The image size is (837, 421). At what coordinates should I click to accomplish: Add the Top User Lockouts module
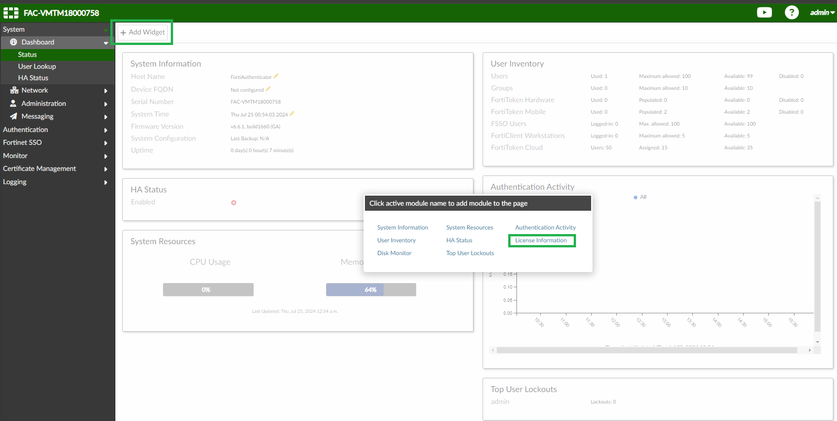coord(470,253)
